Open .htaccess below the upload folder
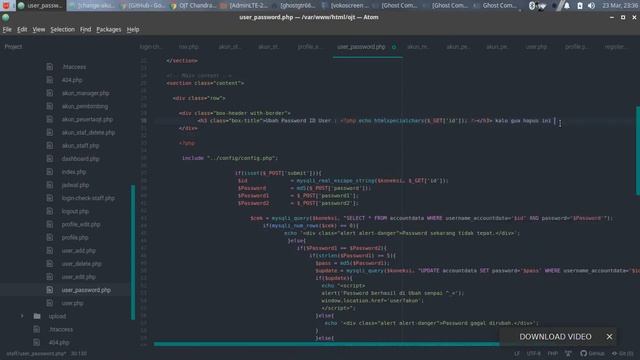The height and width of the screenshot is (360, 640). pos(61,329)
